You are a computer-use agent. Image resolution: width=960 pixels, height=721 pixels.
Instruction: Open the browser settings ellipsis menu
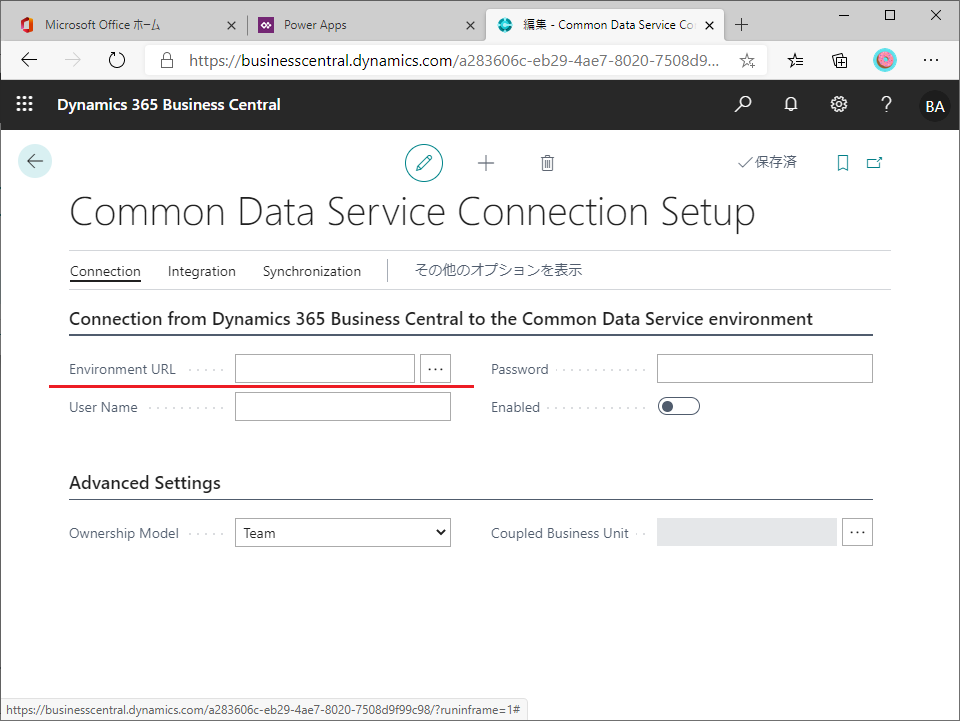coord(931,60)
